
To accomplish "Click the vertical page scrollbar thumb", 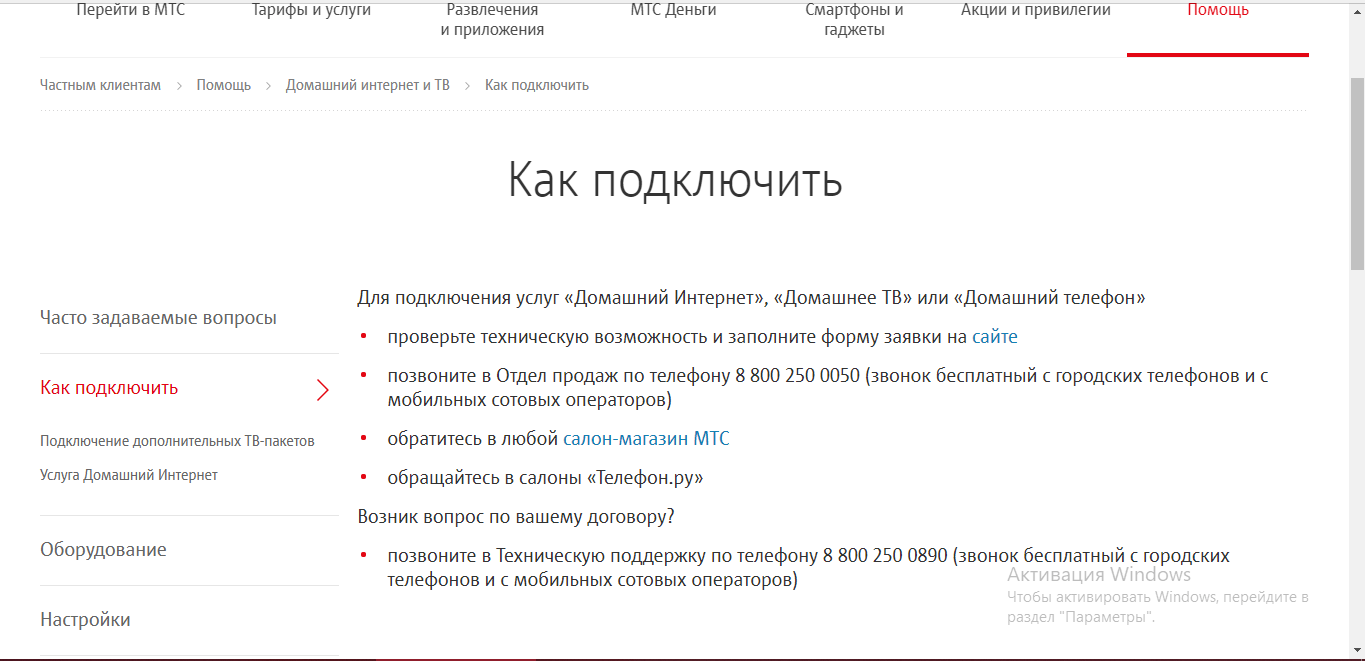I will (1357, 172).
